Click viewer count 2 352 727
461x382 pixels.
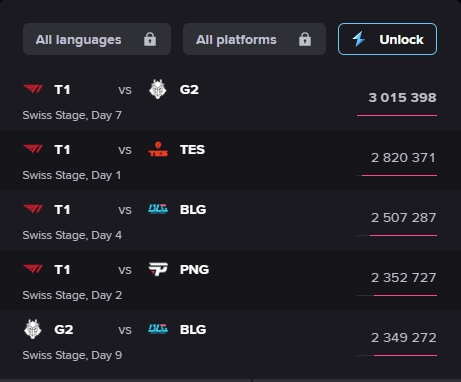[403, 278]
